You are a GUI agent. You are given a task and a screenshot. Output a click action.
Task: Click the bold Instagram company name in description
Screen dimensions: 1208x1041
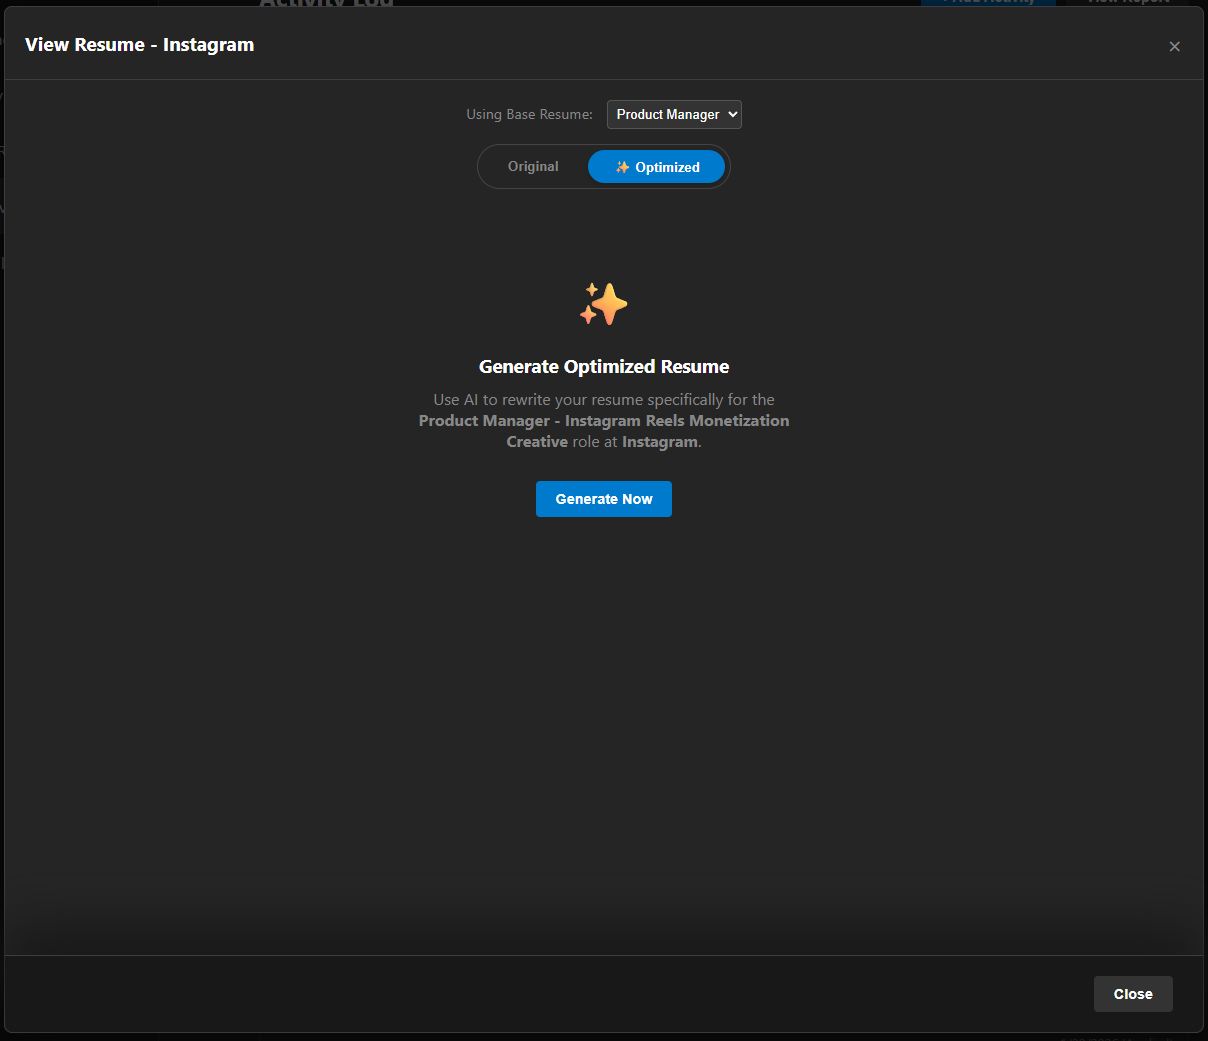[659, 442]
